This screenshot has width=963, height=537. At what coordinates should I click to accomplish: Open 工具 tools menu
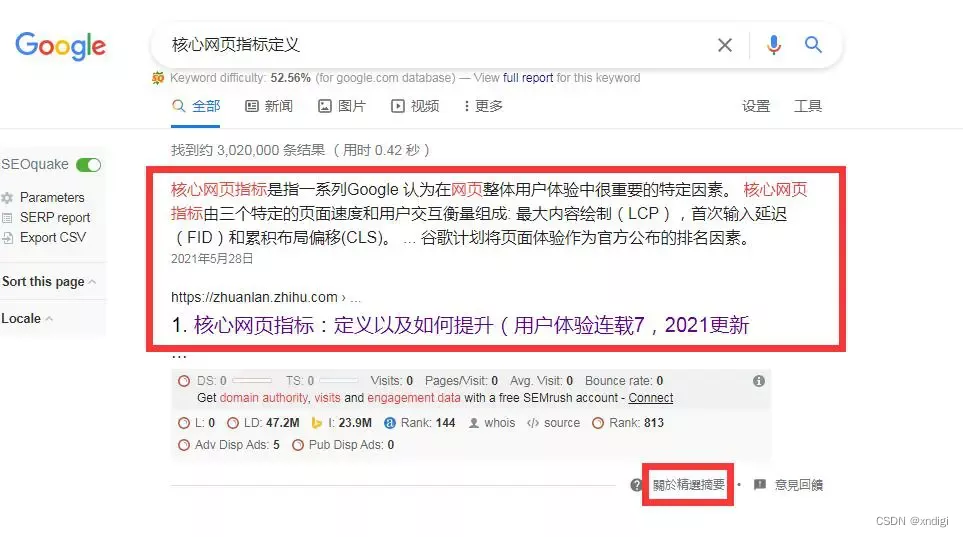[808, 106]
